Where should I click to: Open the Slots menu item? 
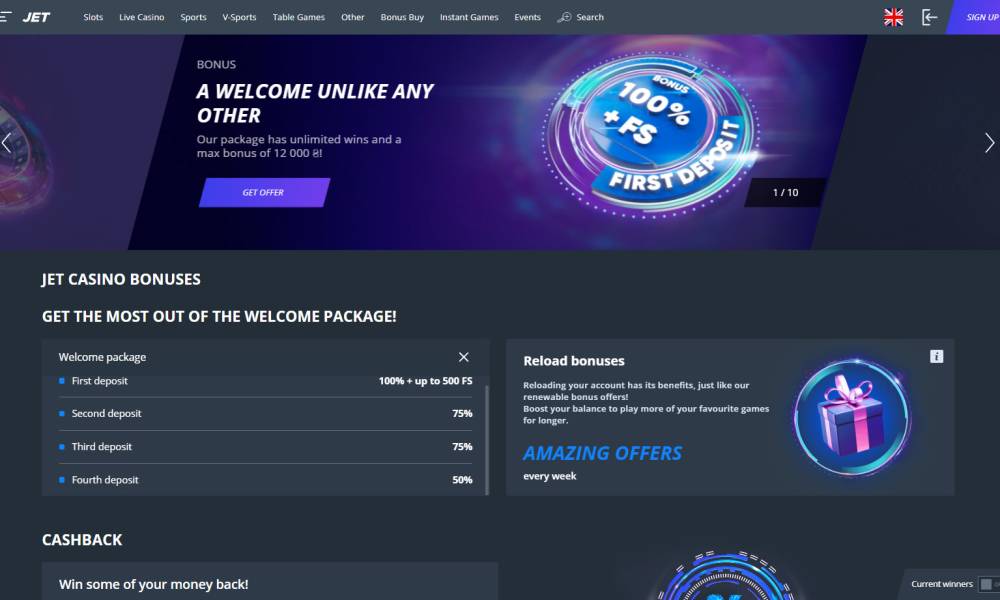93,17
